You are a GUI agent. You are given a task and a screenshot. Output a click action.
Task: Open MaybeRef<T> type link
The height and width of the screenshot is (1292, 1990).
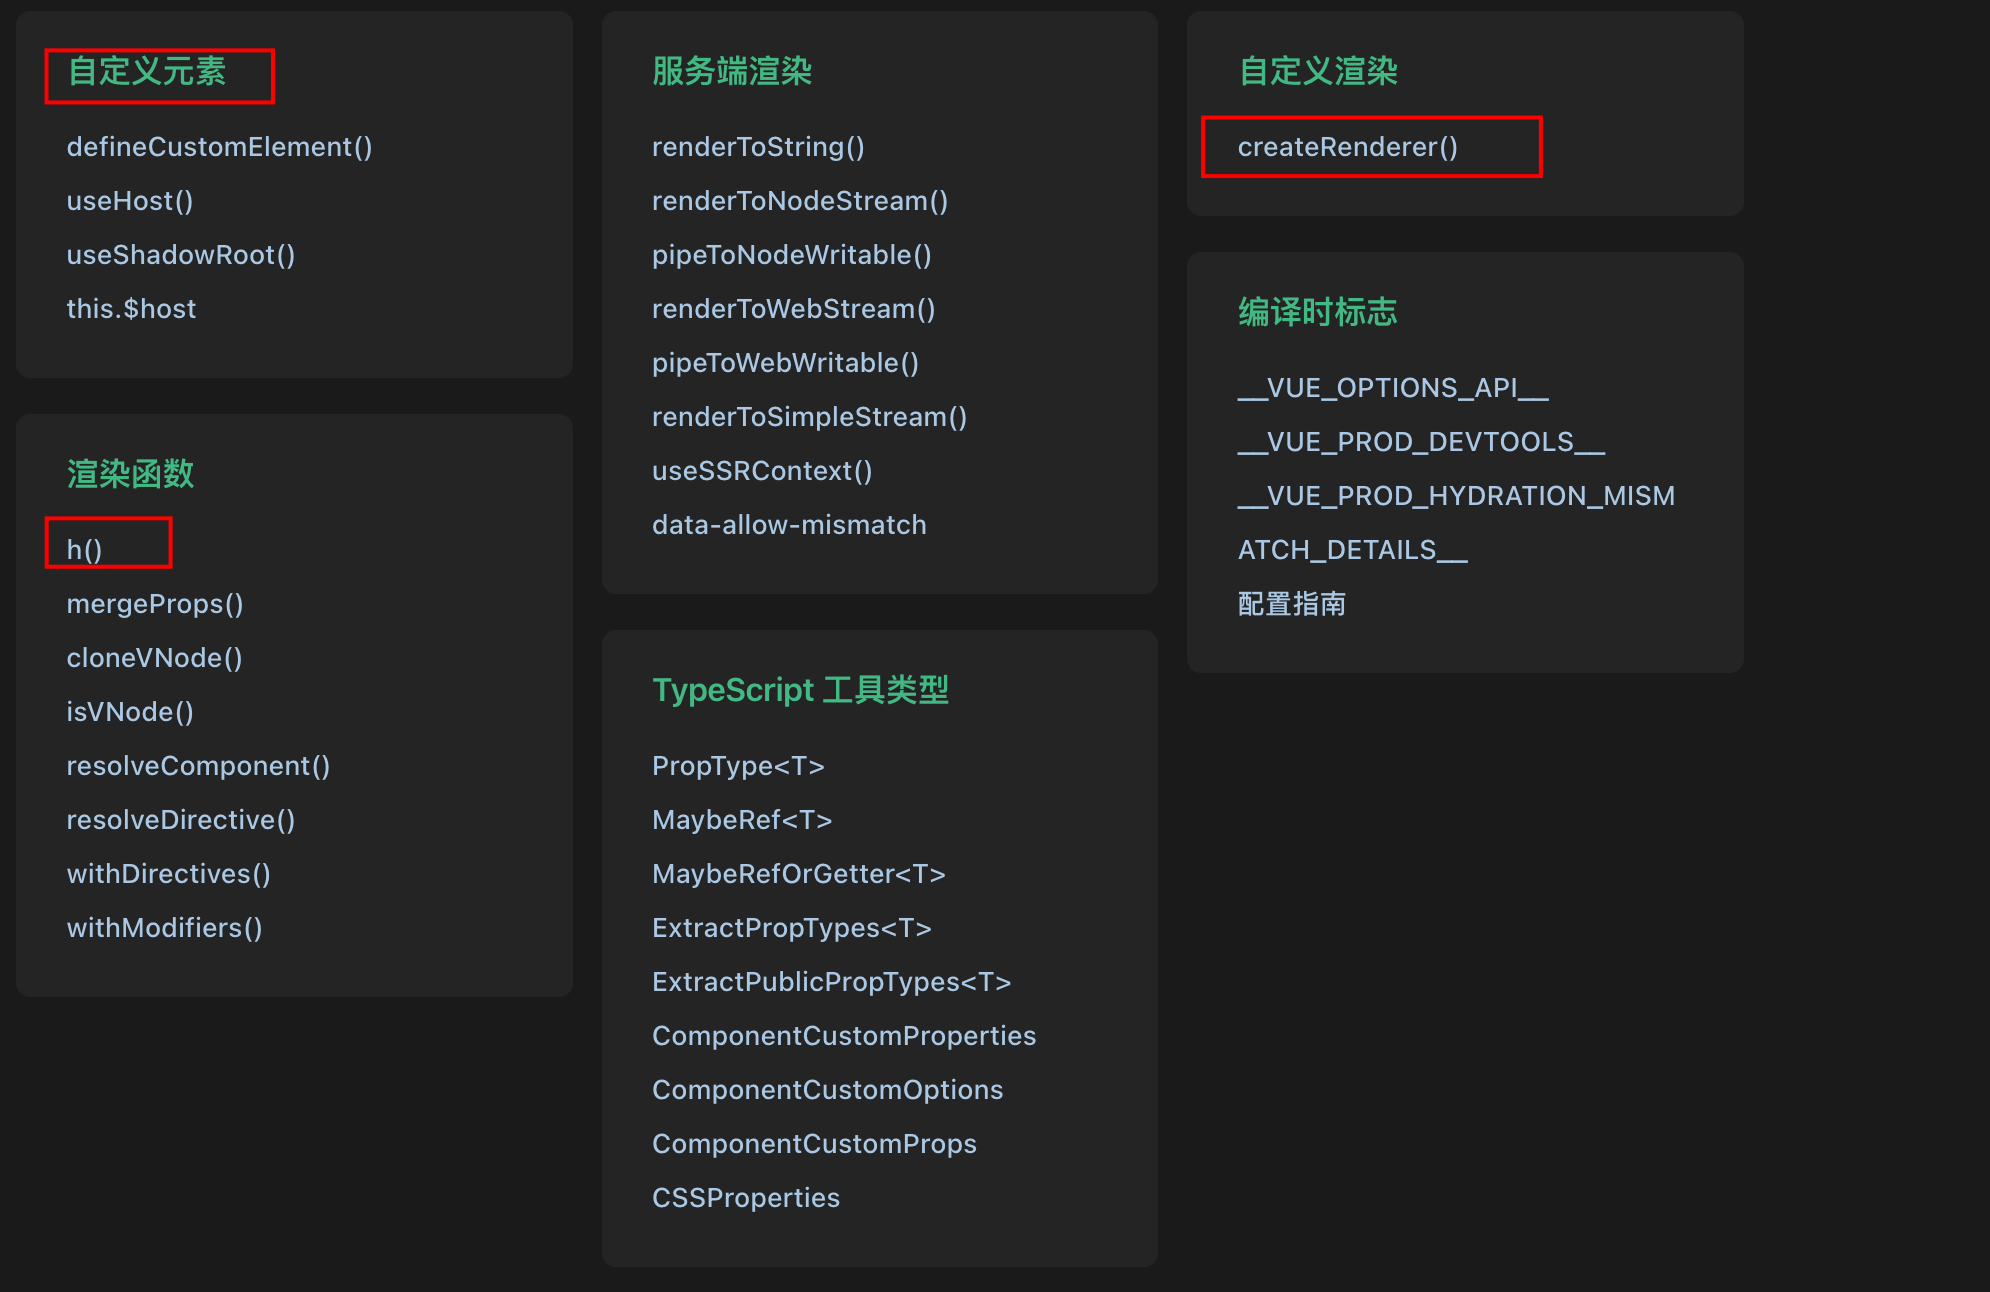point(742,820)
